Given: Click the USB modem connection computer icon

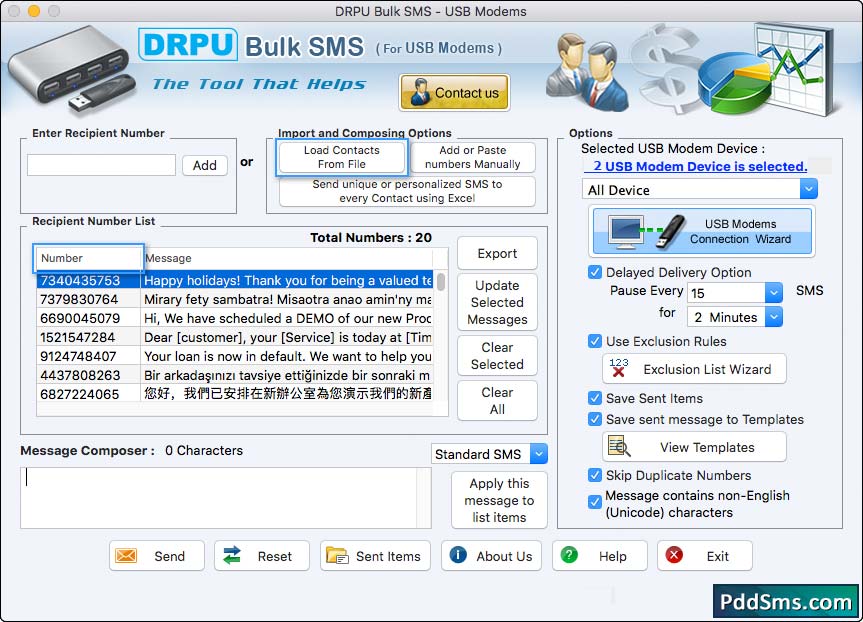Looking at the screenshot, I should tap(625, 231).
